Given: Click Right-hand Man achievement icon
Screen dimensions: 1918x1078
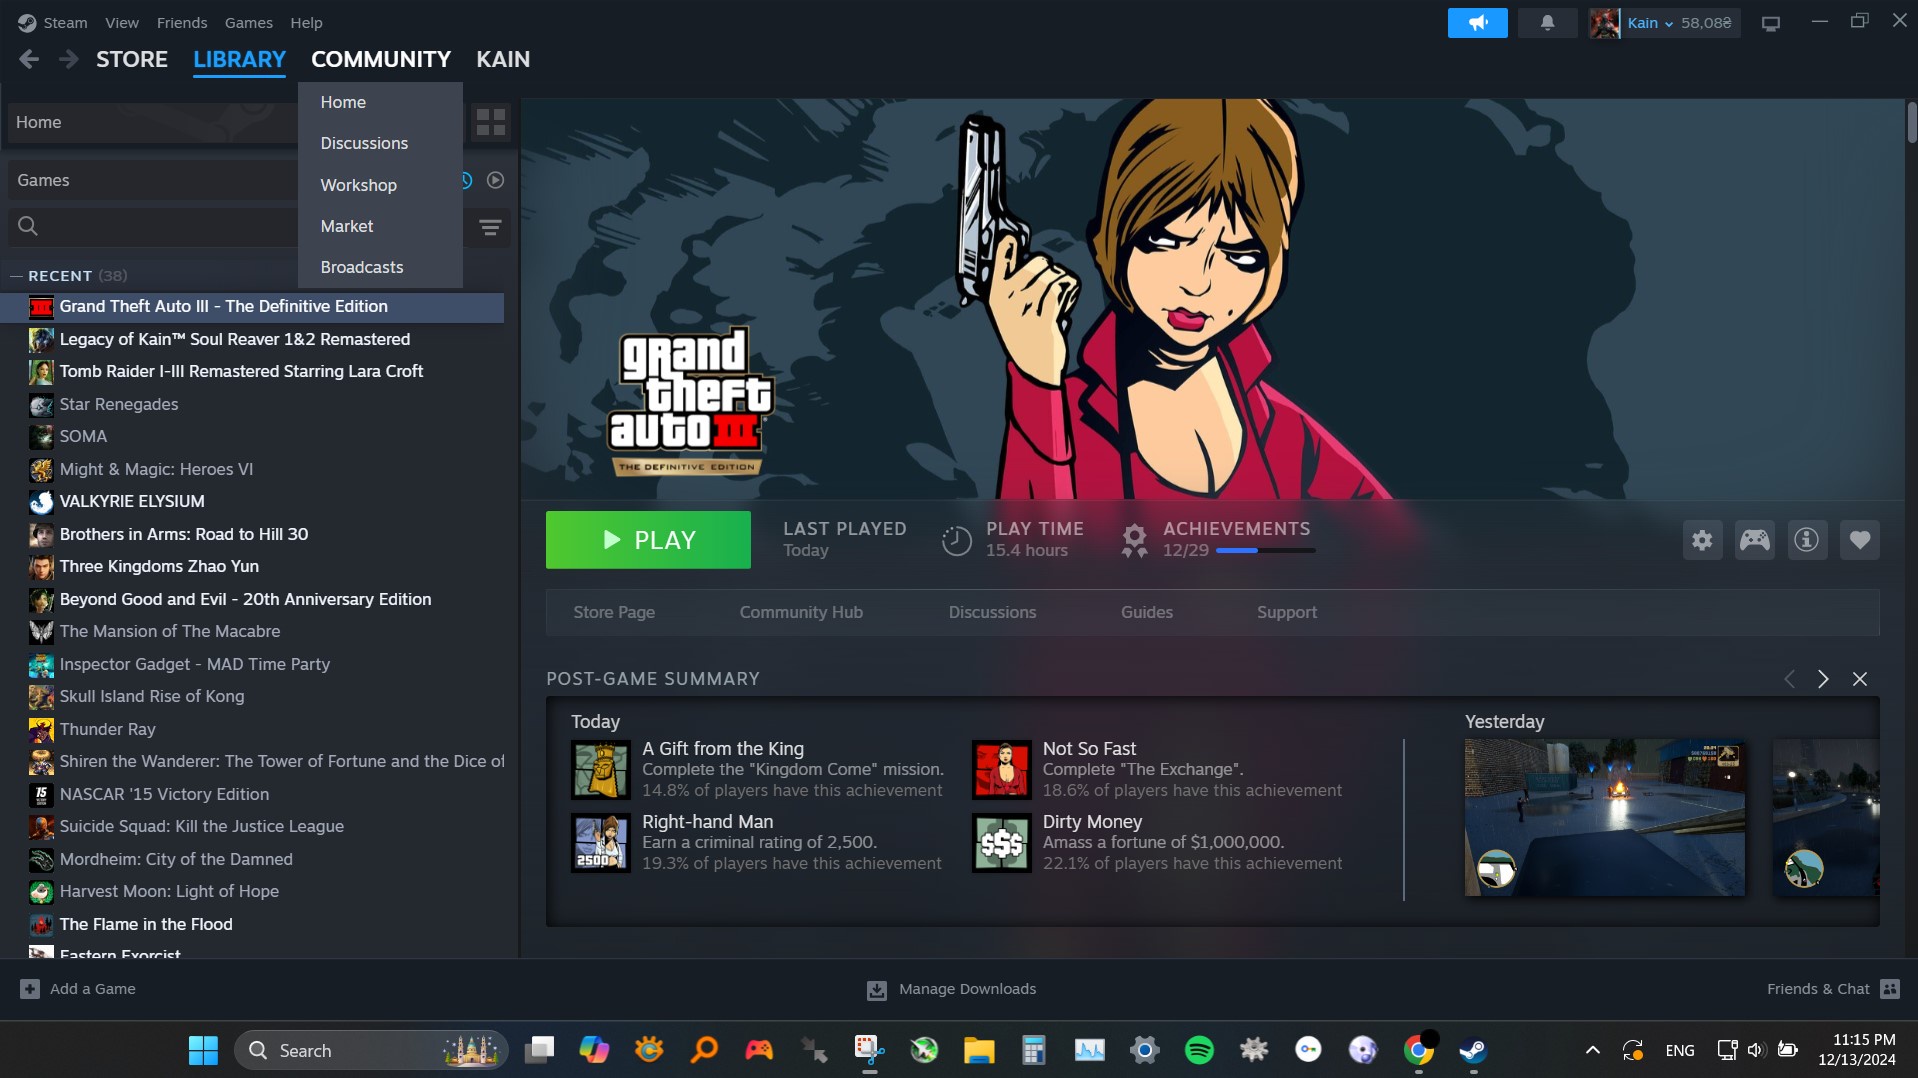Looking at the screenshot, I should (601, 842).
